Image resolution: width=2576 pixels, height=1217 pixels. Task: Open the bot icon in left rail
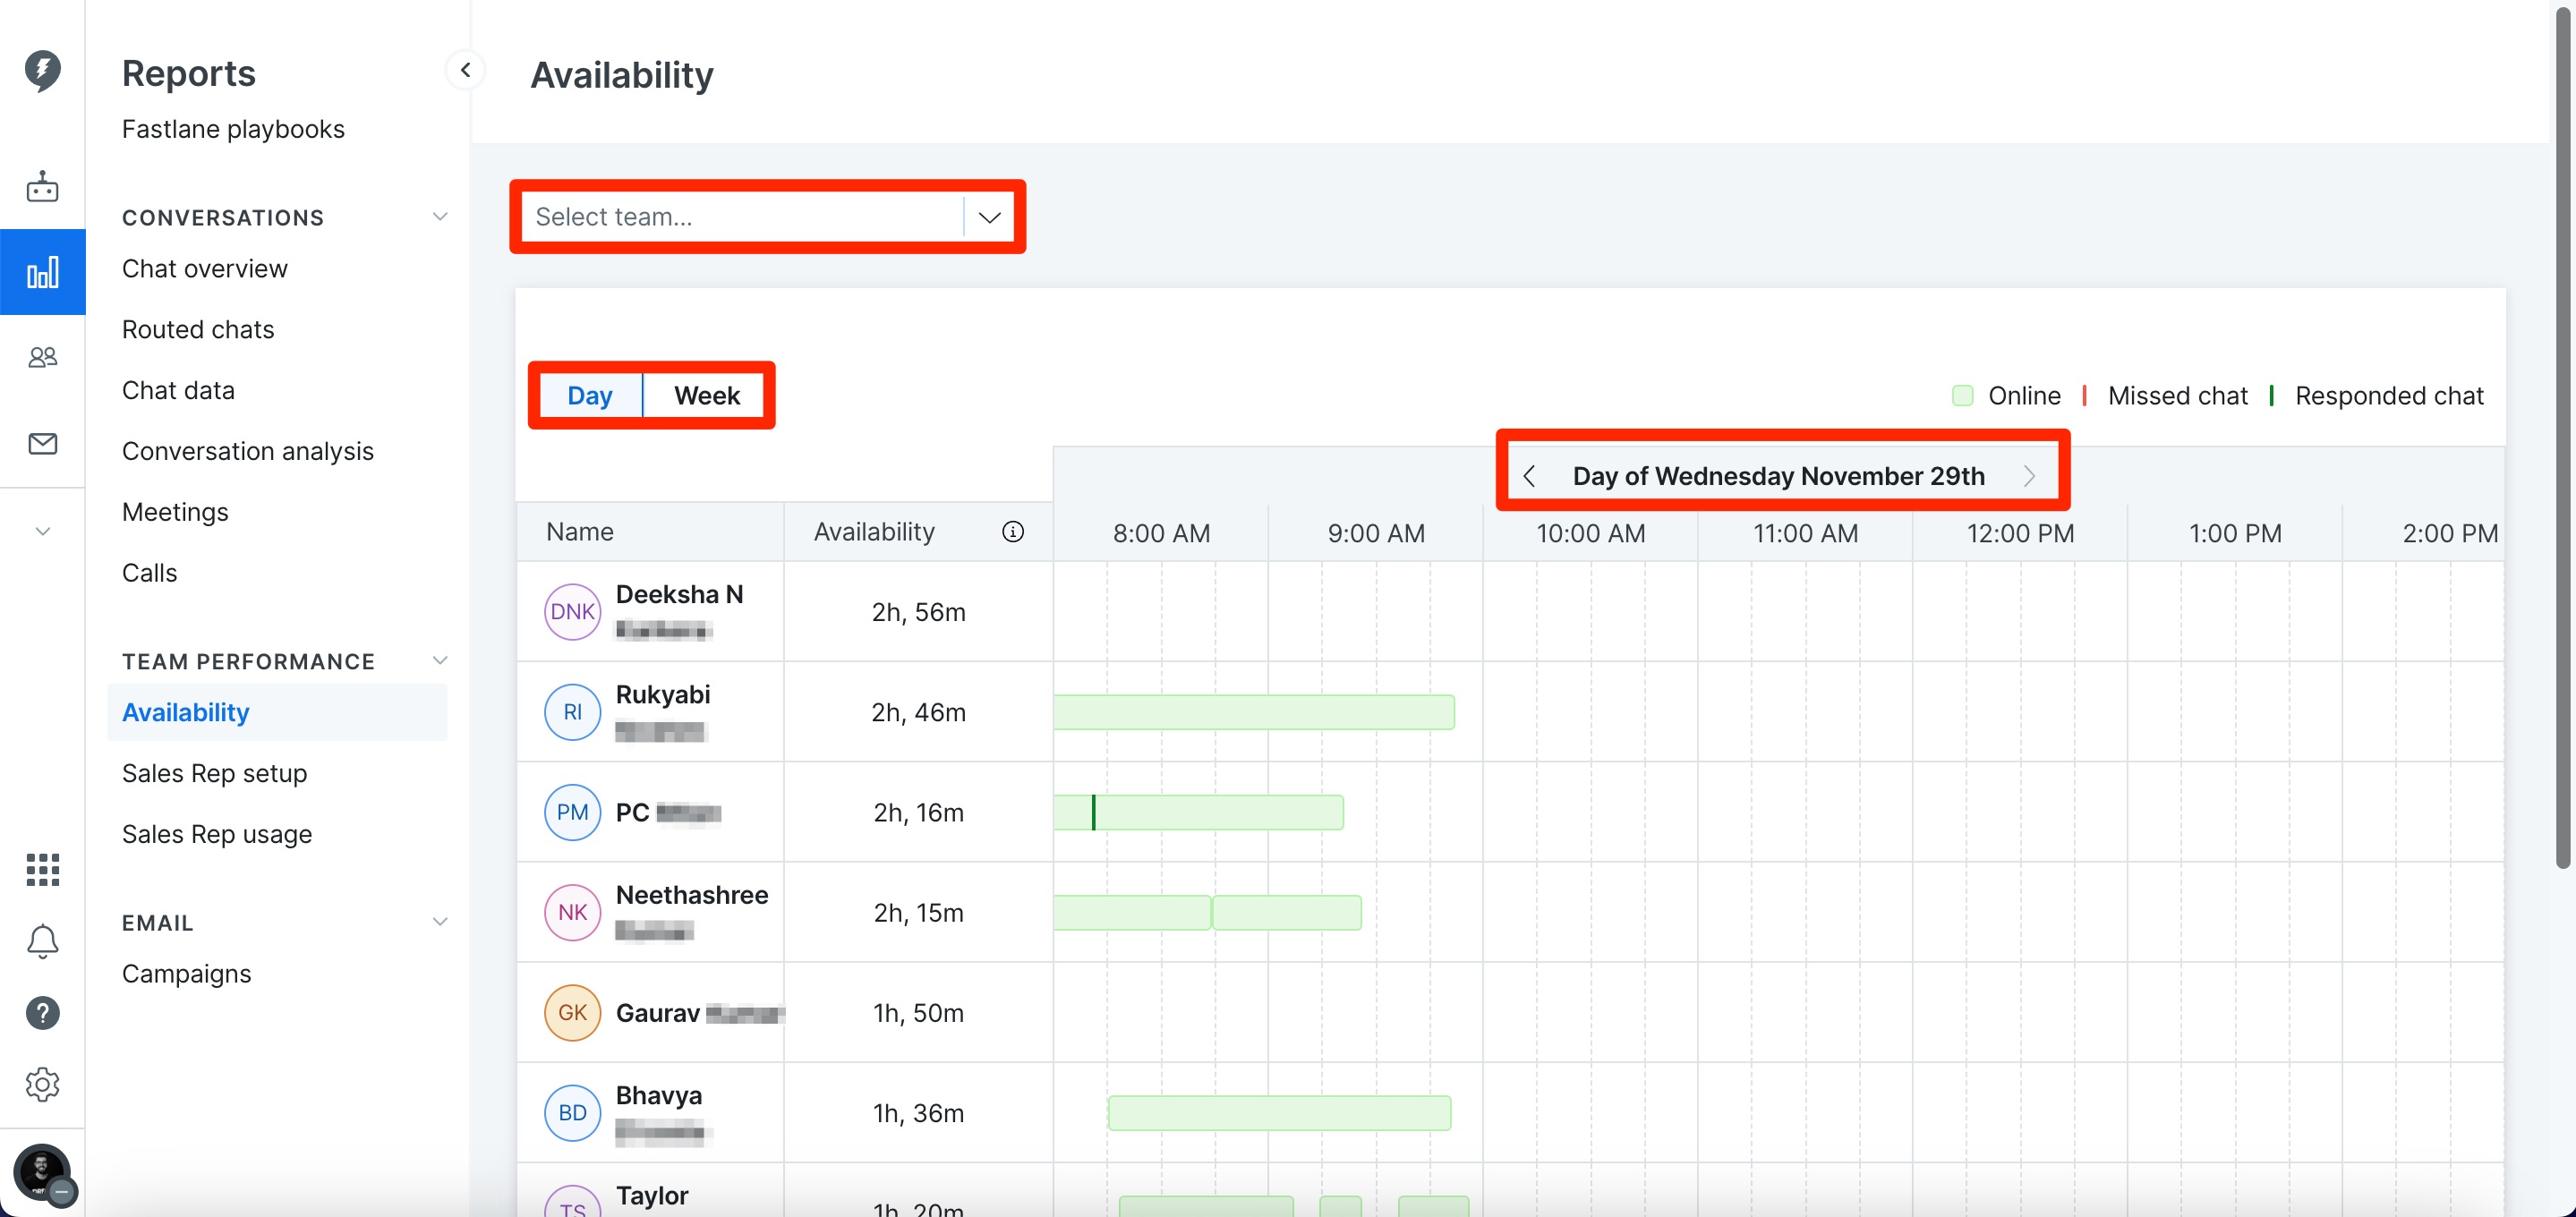(42, 187)
